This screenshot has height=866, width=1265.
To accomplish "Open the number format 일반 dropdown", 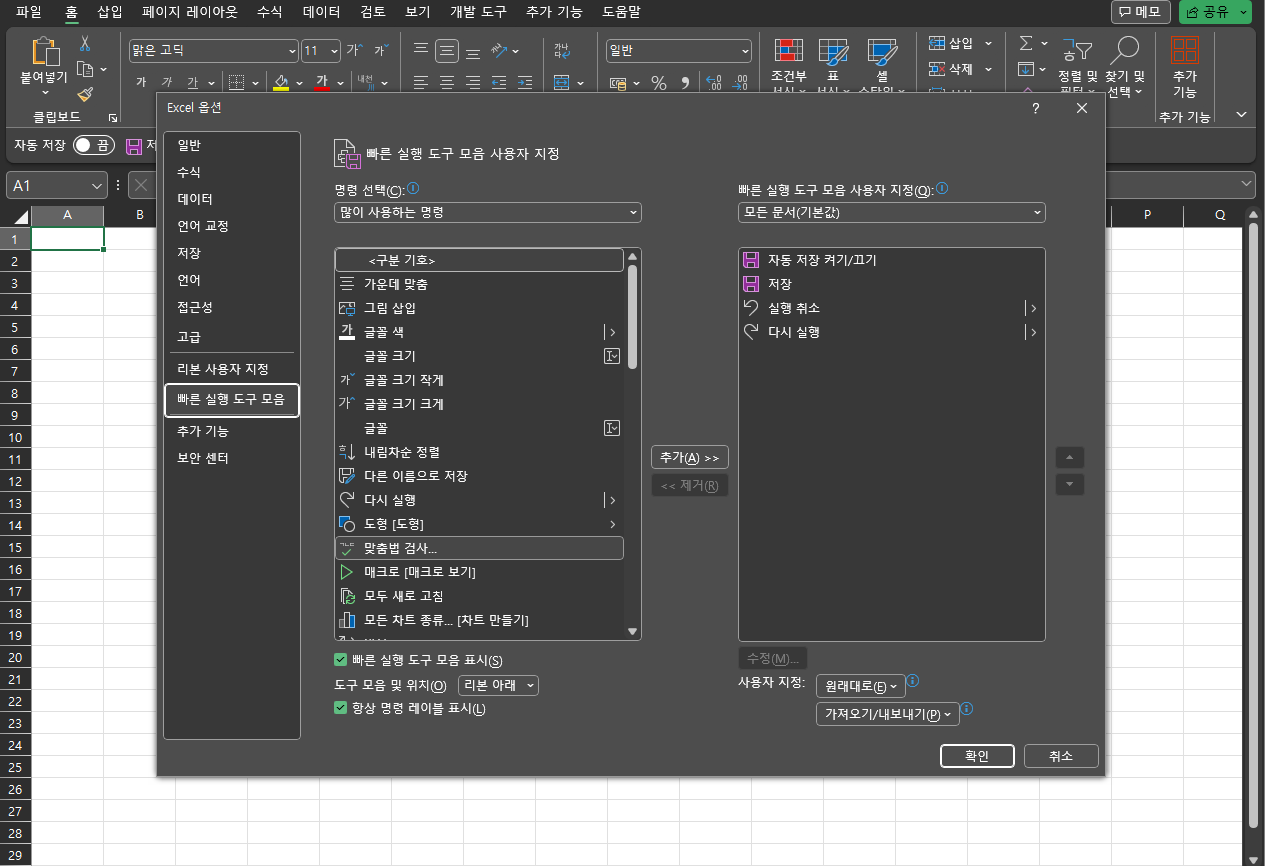I will tap(745, 50).
